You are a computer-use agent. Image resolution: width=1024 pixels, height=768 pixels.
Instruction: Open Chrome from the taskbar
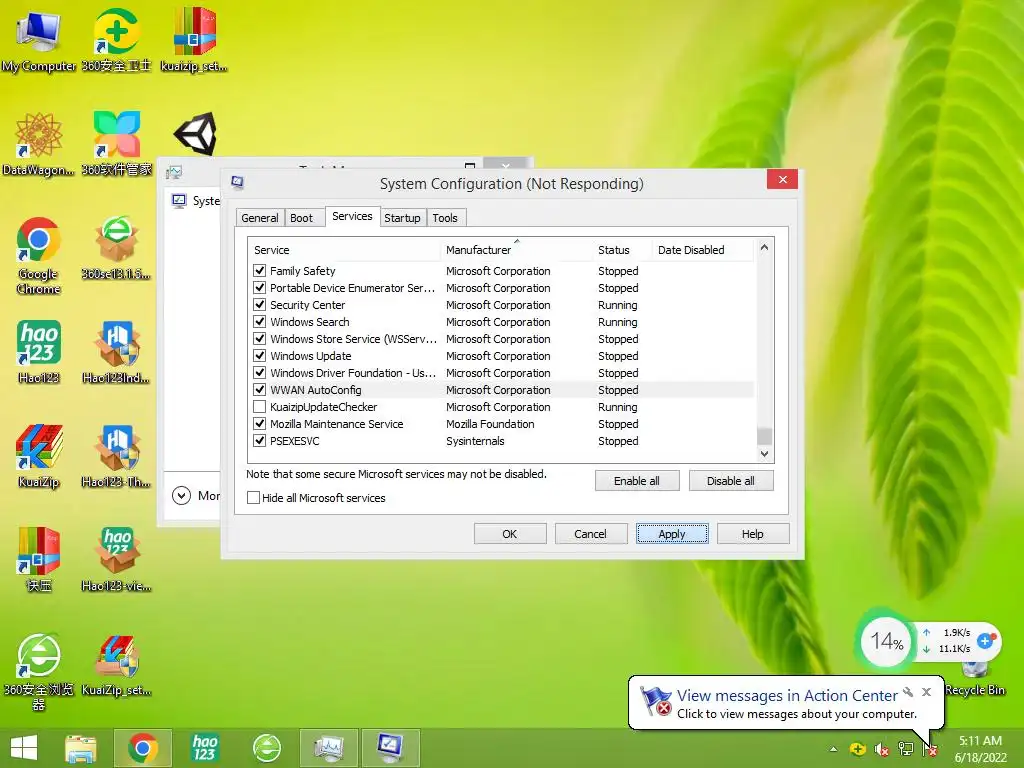click(143, 748)
